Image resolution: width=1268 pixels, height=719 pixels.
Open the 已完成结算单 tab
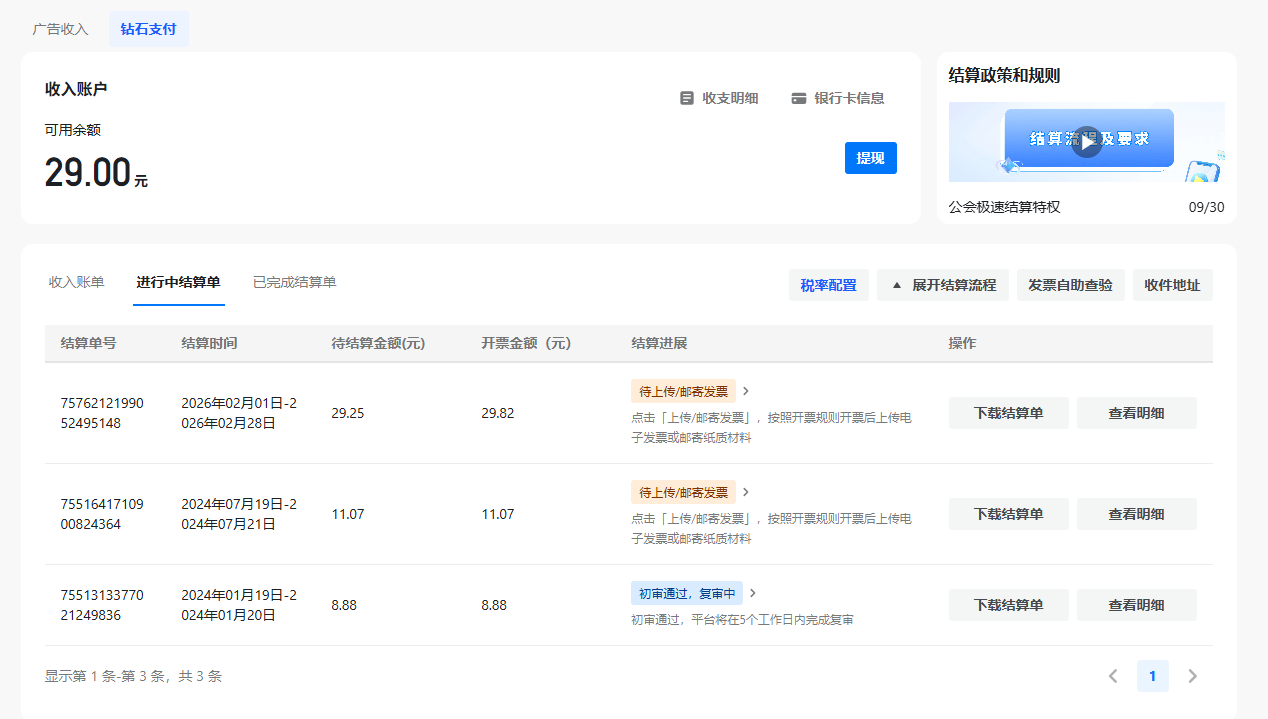click(294, 282)
